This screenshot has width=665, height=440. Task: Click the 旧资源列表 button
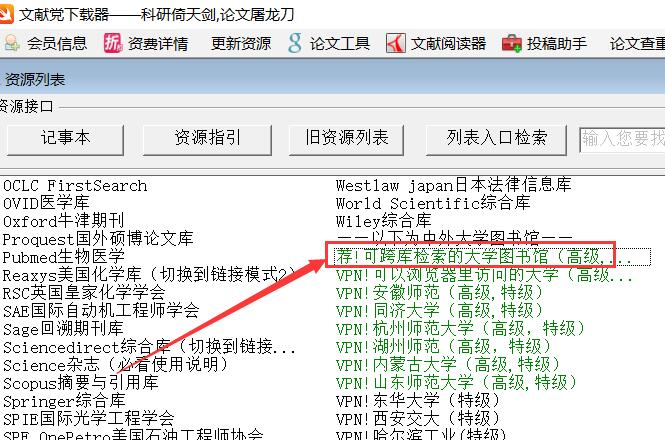(x=346, y=140)
